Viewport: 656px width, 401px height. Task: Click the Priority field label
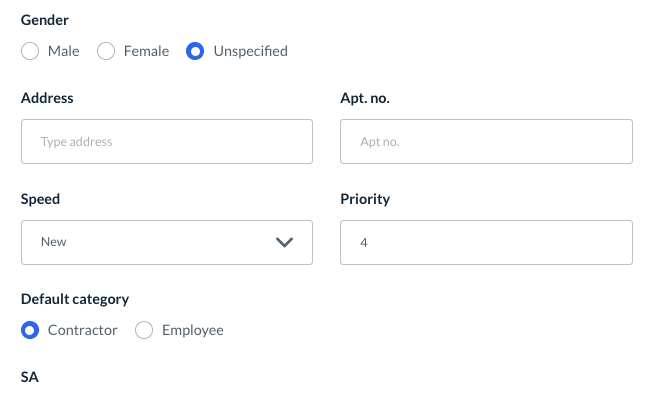point(365,198)
